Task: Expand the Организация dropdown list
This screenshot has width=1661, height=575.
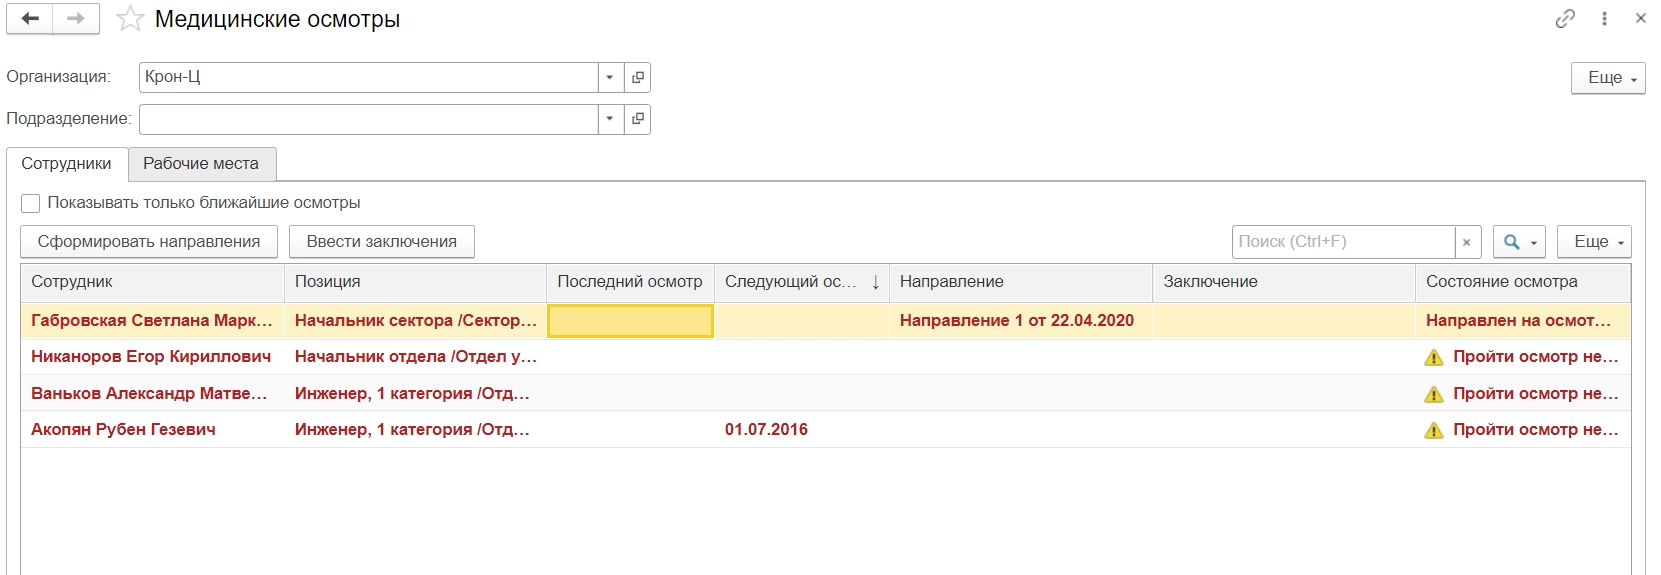Action: pos(610,77)
